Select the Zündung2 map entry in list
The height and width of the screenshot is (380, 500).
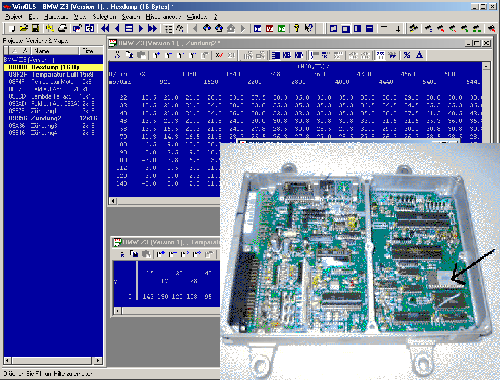tap(53, 118)
